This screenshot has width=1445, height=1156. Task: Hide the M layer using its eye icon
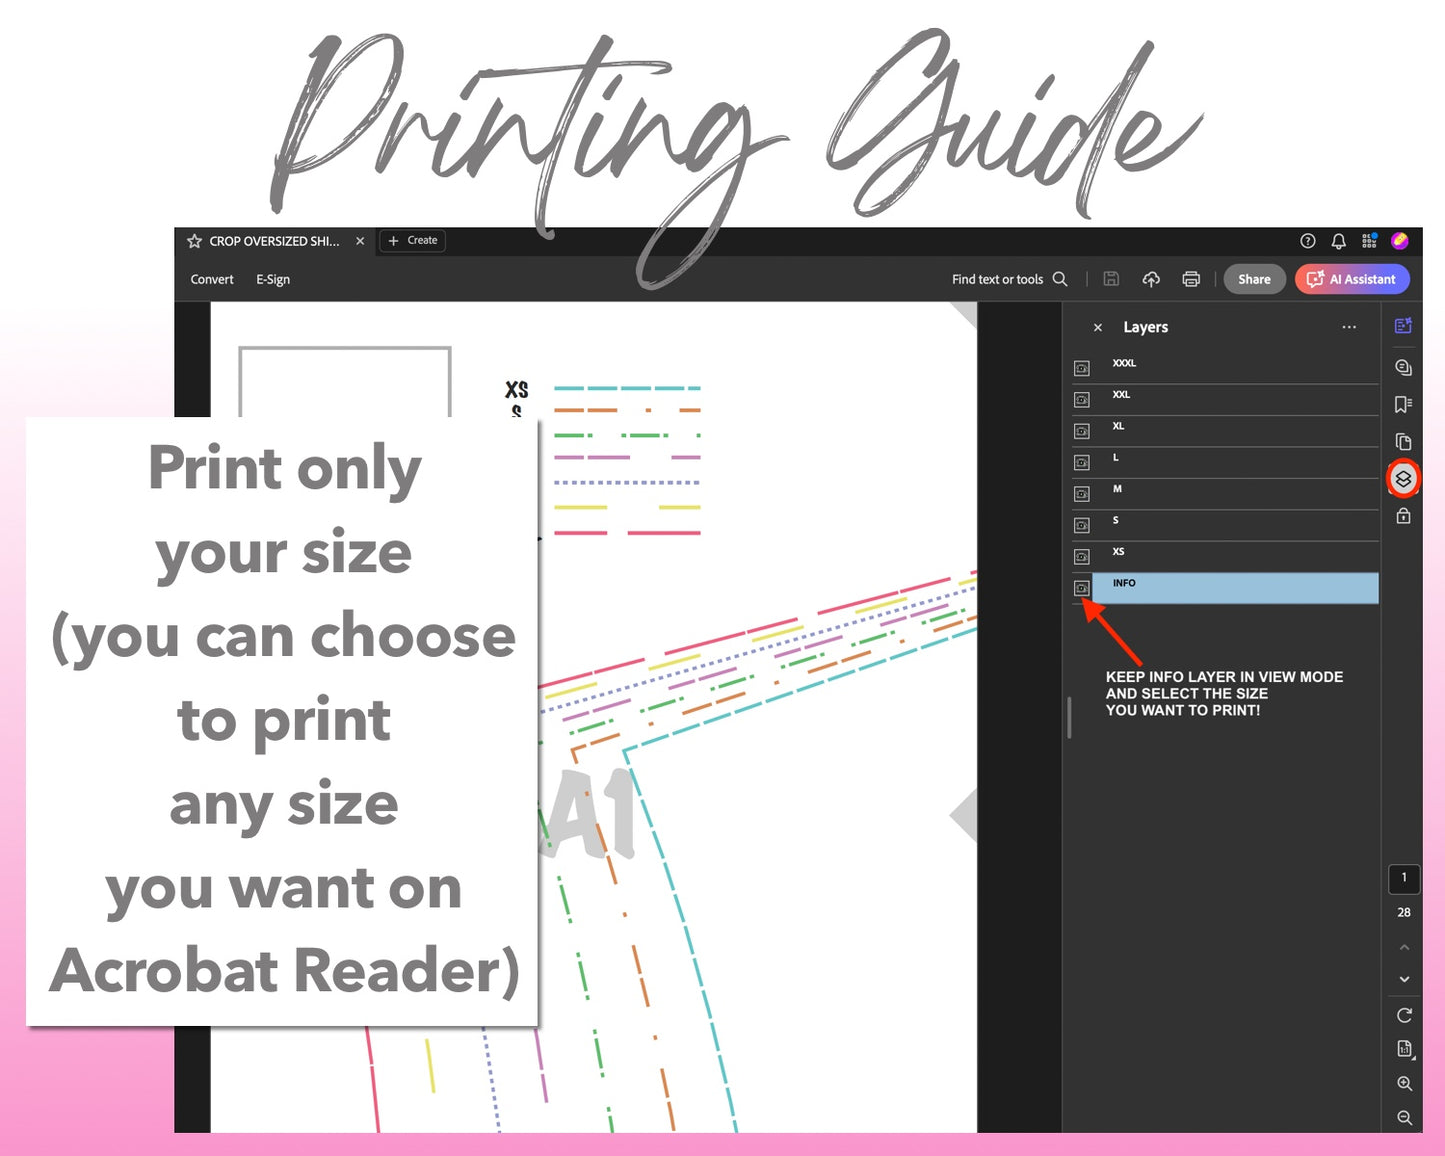1081,494
